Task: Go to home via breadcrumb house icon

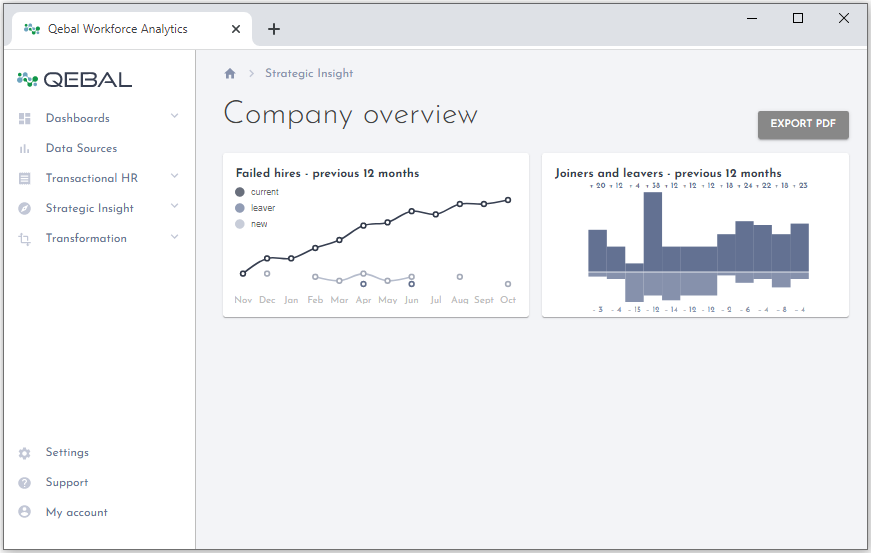Action: (x=230, y=73)
